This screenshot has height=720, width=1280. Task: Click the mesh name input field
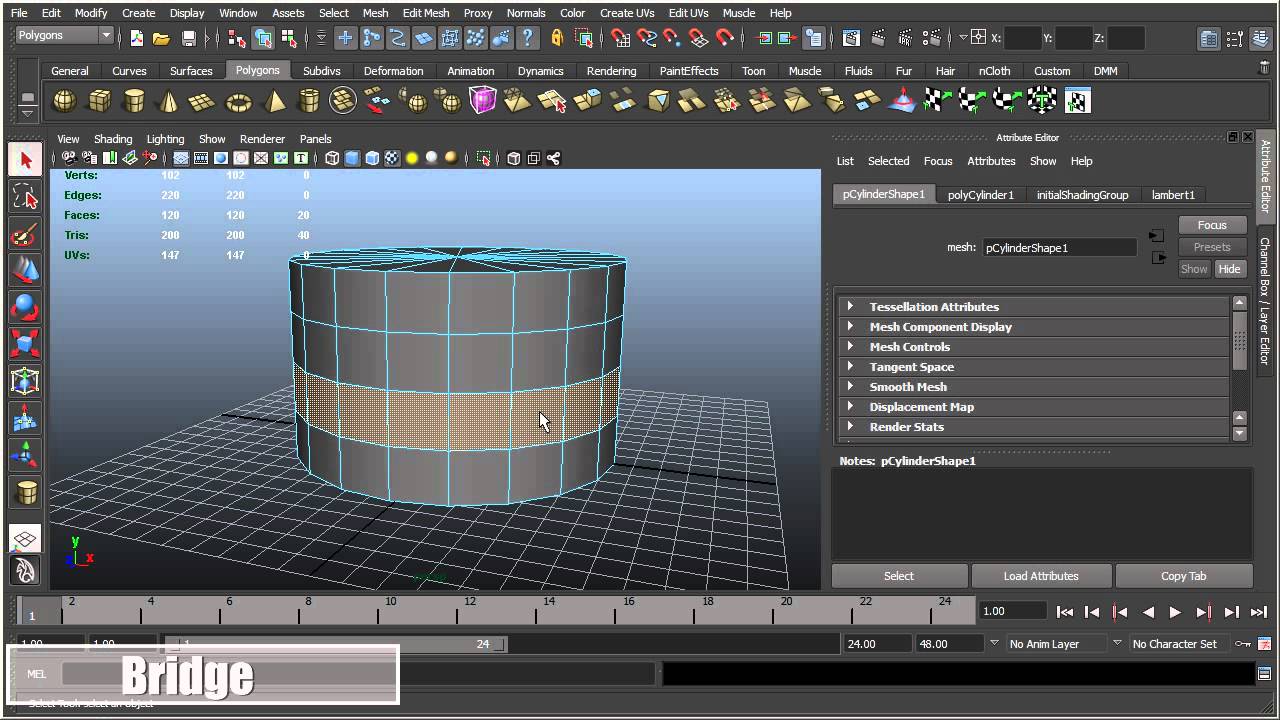pos(1059,248)
